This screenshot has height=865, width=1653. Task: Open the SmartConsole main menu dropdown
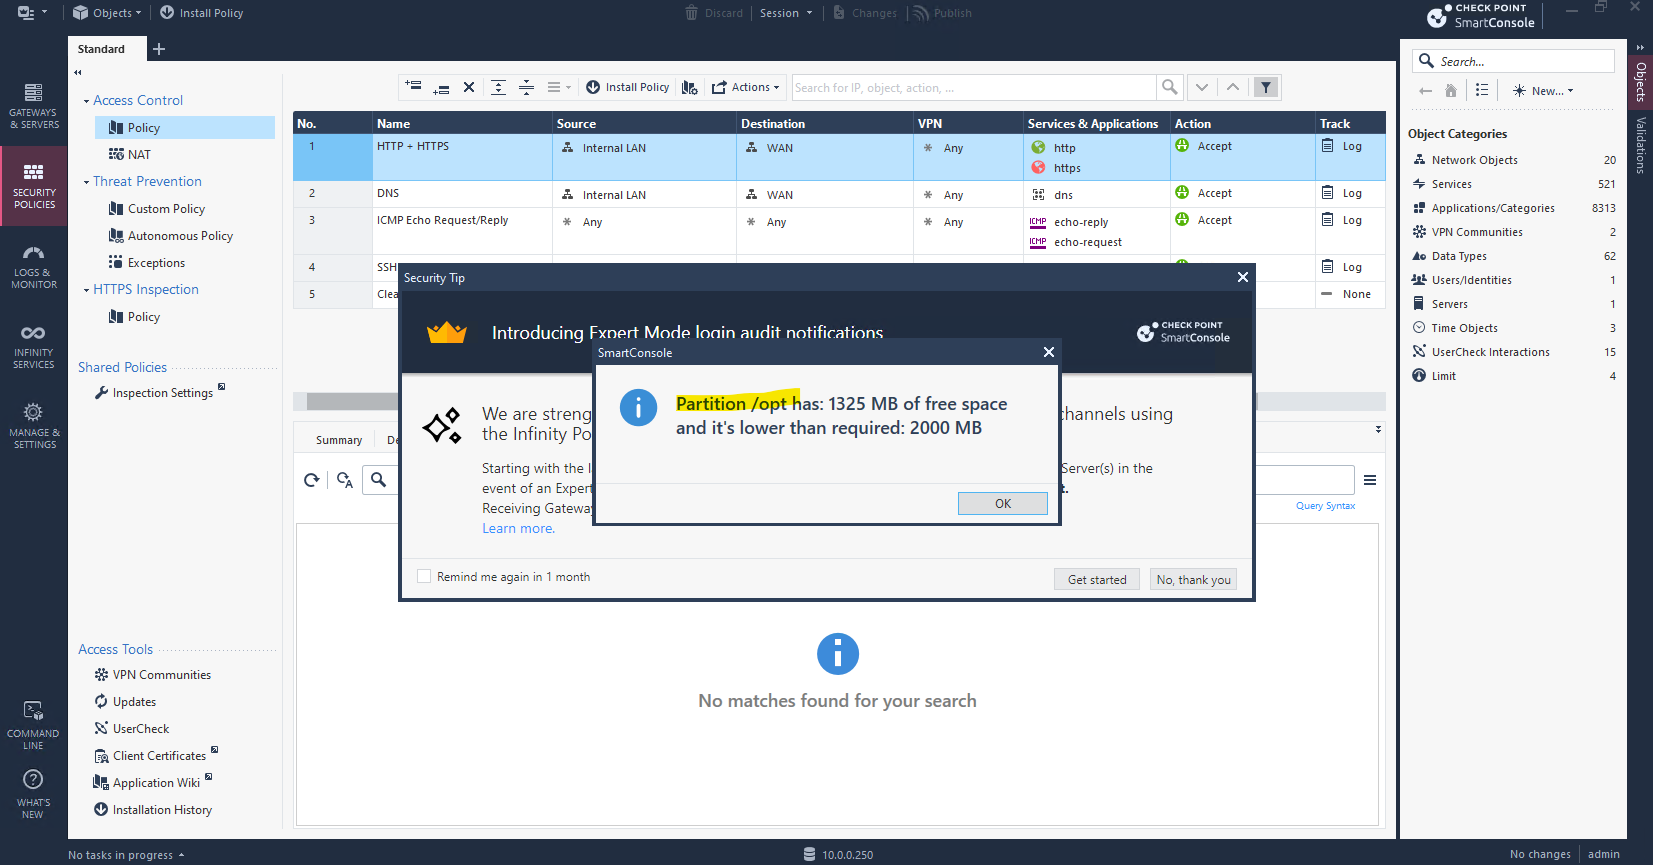[x=33, y=13]
